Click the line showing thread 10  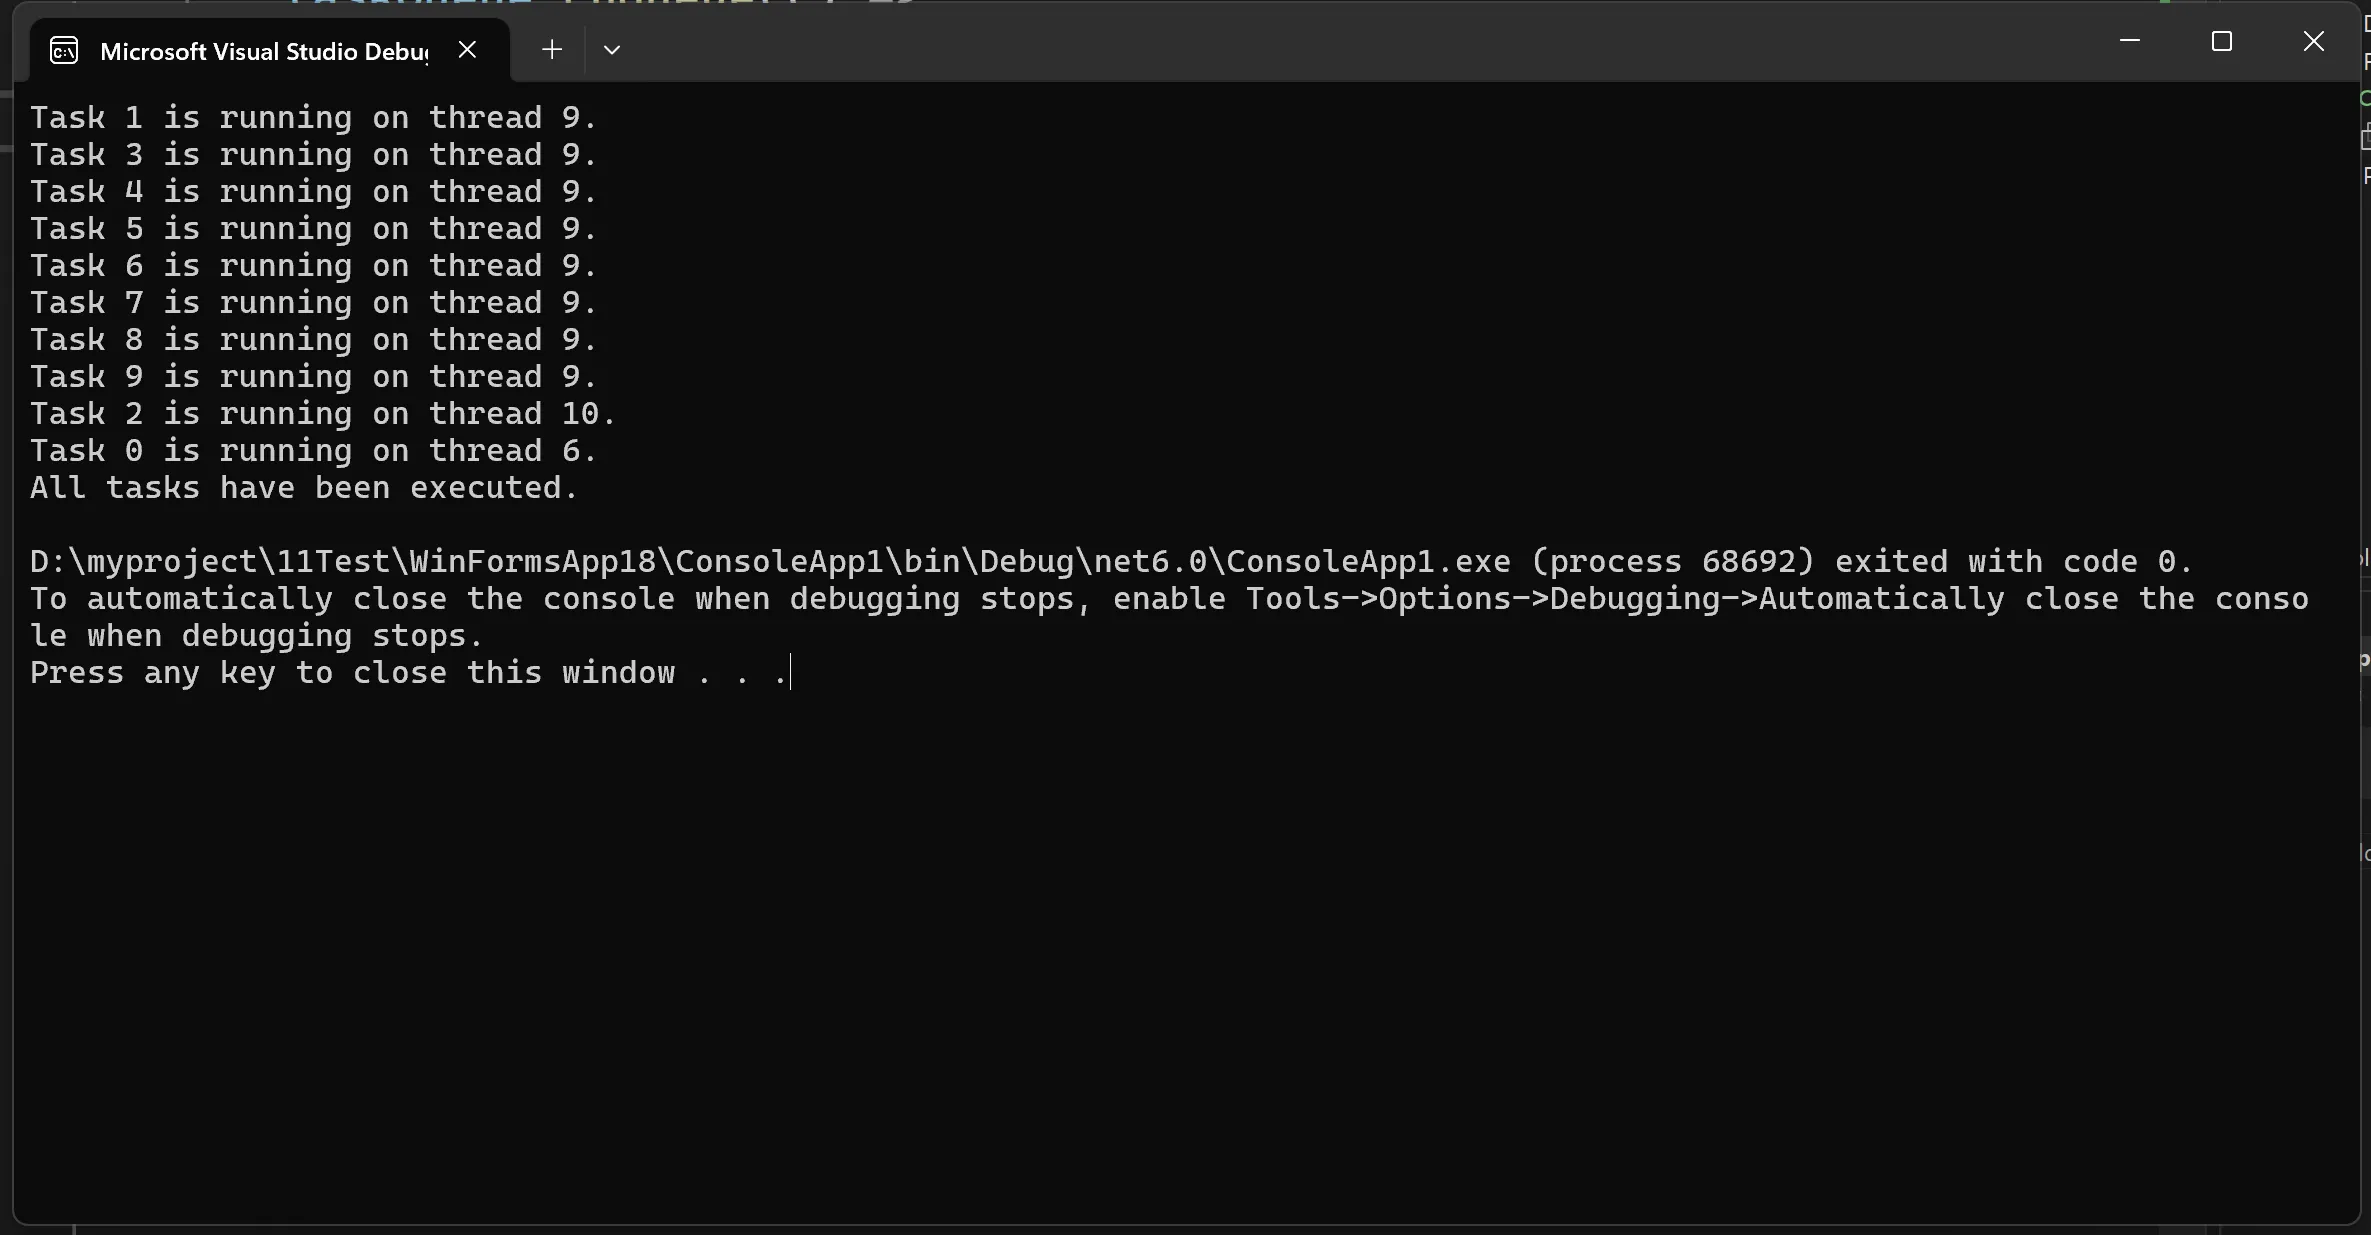point(322,413)
